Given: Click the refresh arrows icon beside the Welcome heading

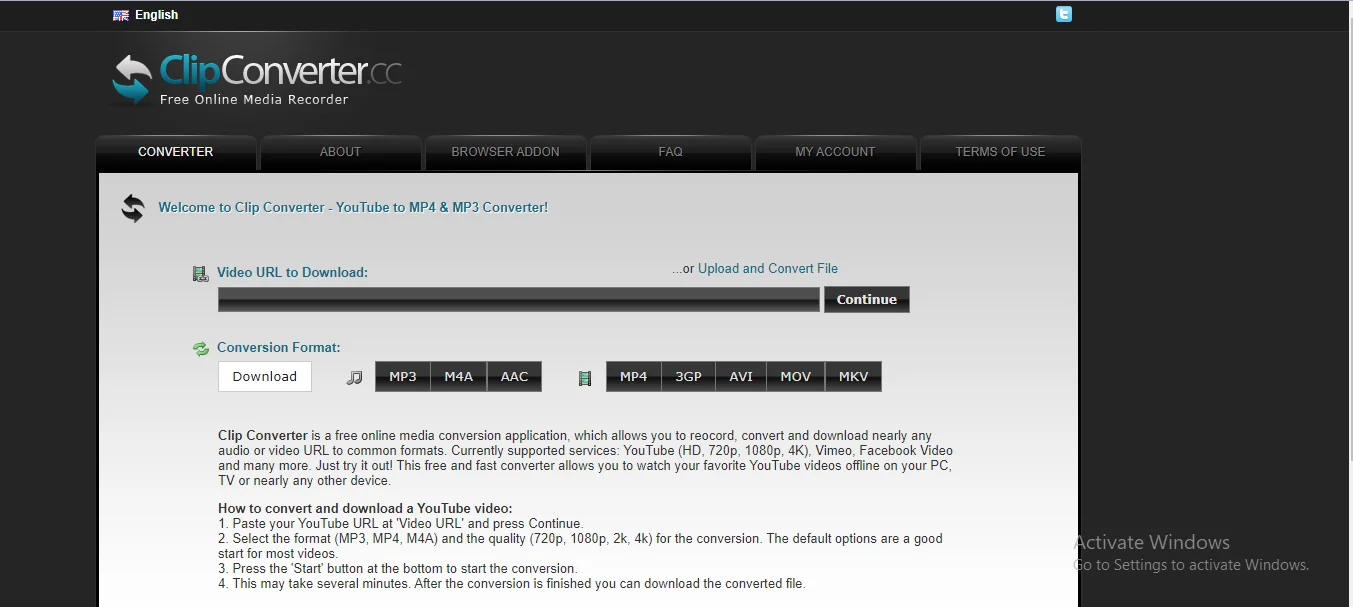Looking at the screenshot, I should [133, 208].
